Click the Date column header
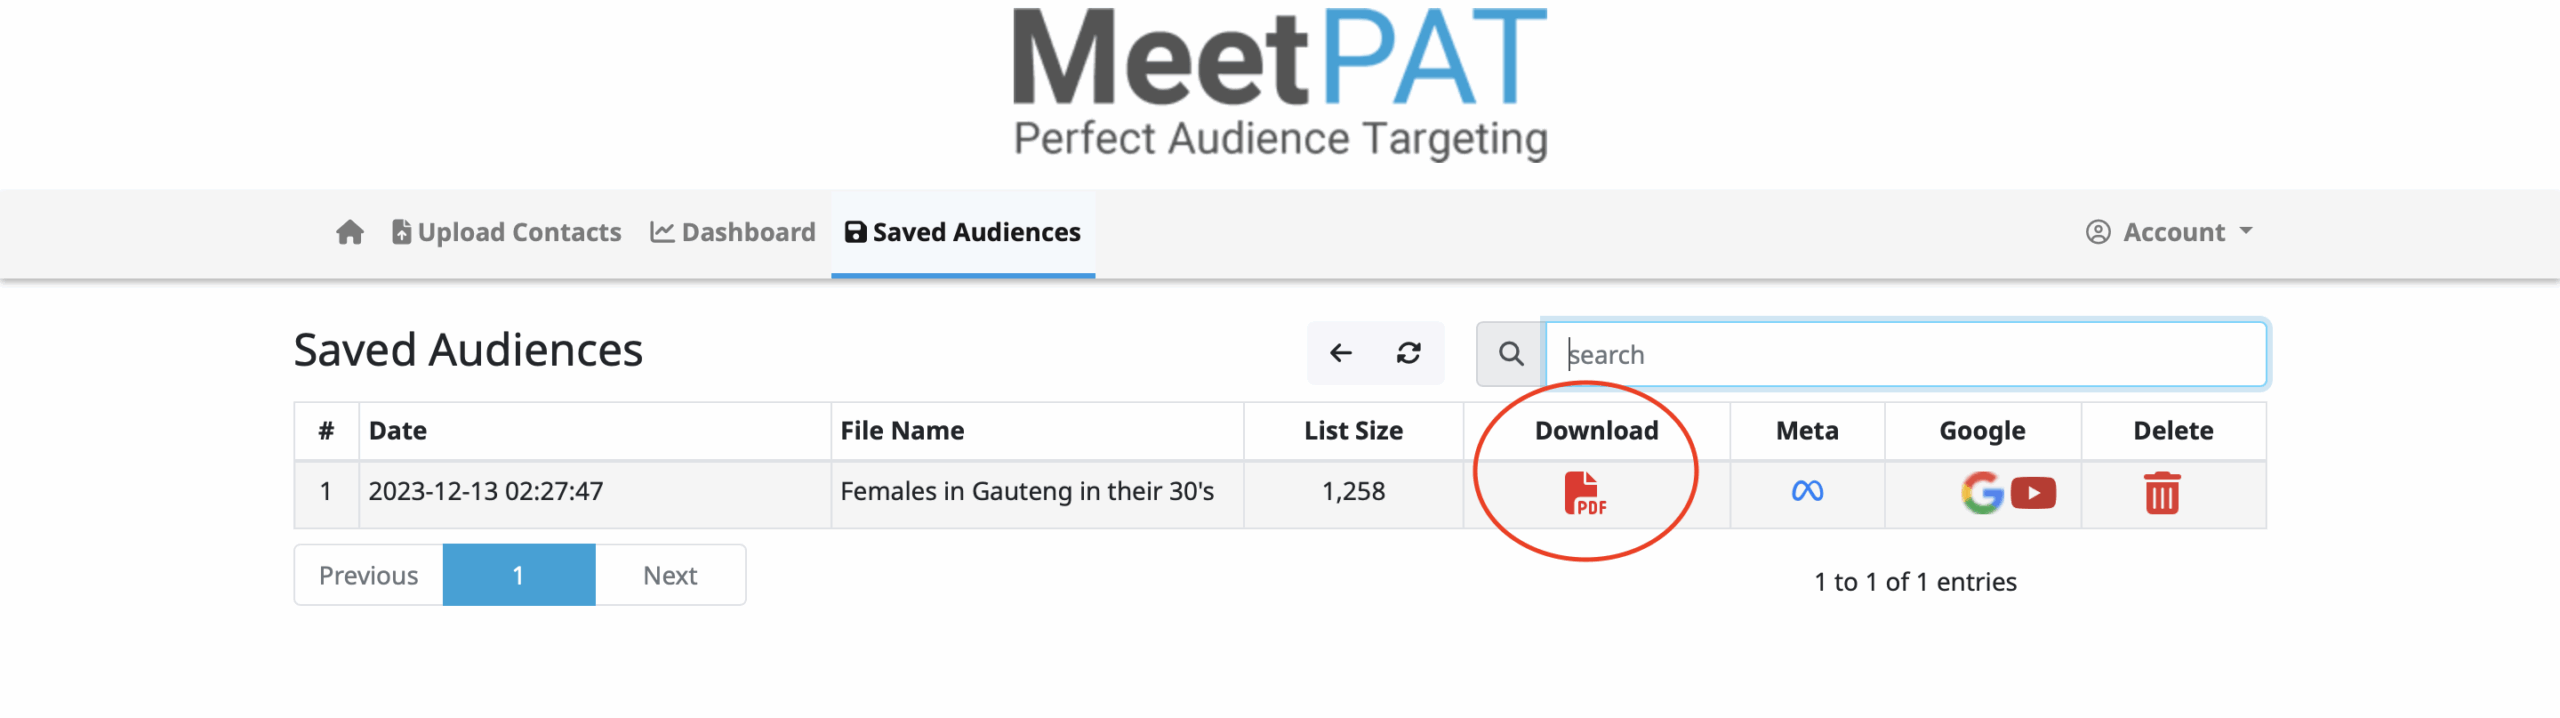This screenshot has width=2560, height=718. (398, 431)
